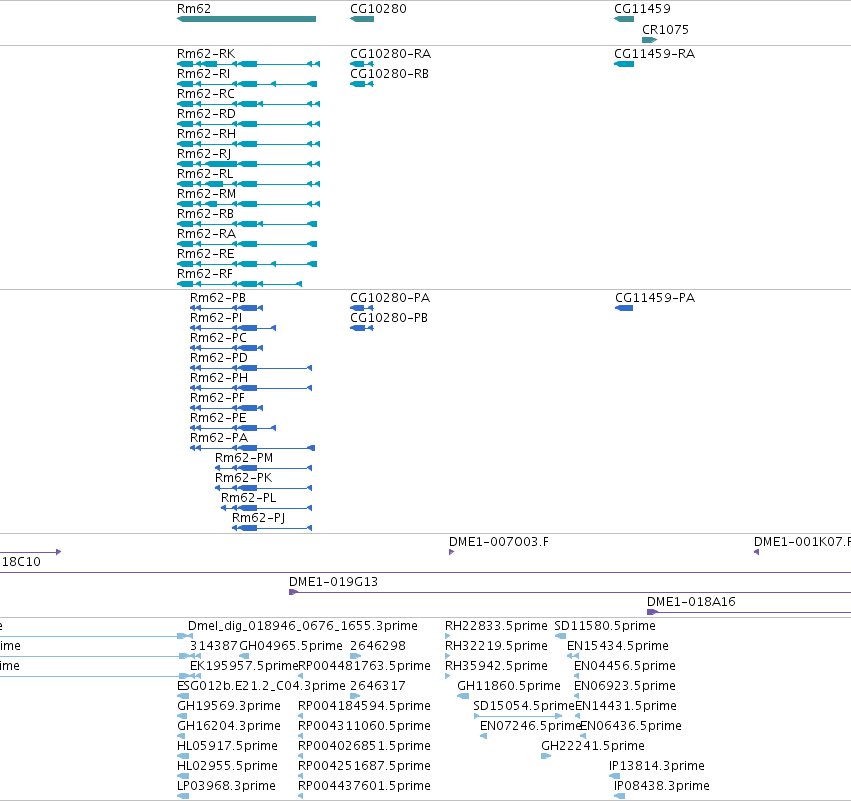The width and height of the screenshot is (851, 801).
Task: Select the Rm62-RF transcript
Action: click(x=239, y=284)
